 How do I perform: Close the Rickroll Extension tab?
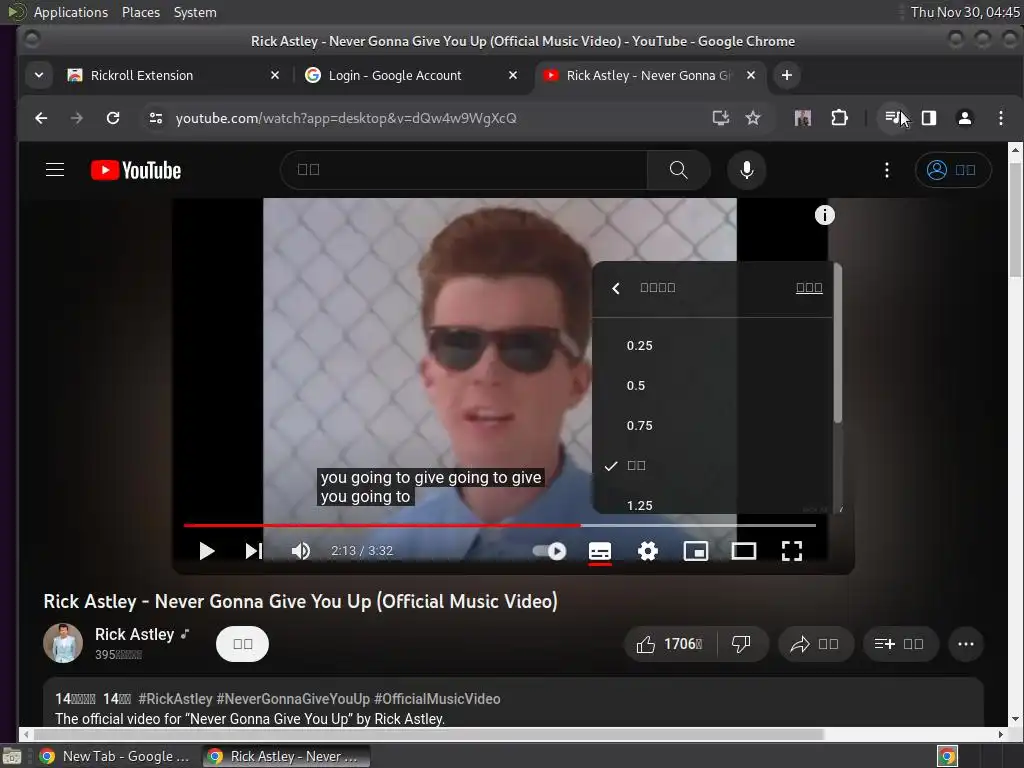pos(275,75)
